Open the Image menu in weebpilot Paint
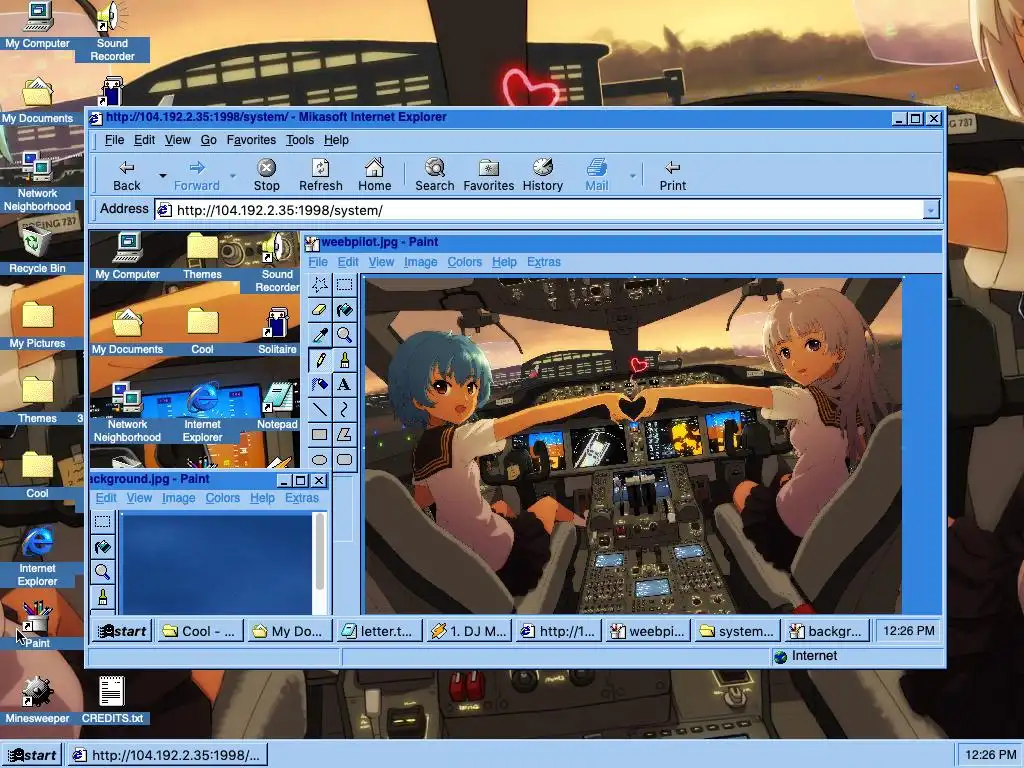 coord(421,262)
